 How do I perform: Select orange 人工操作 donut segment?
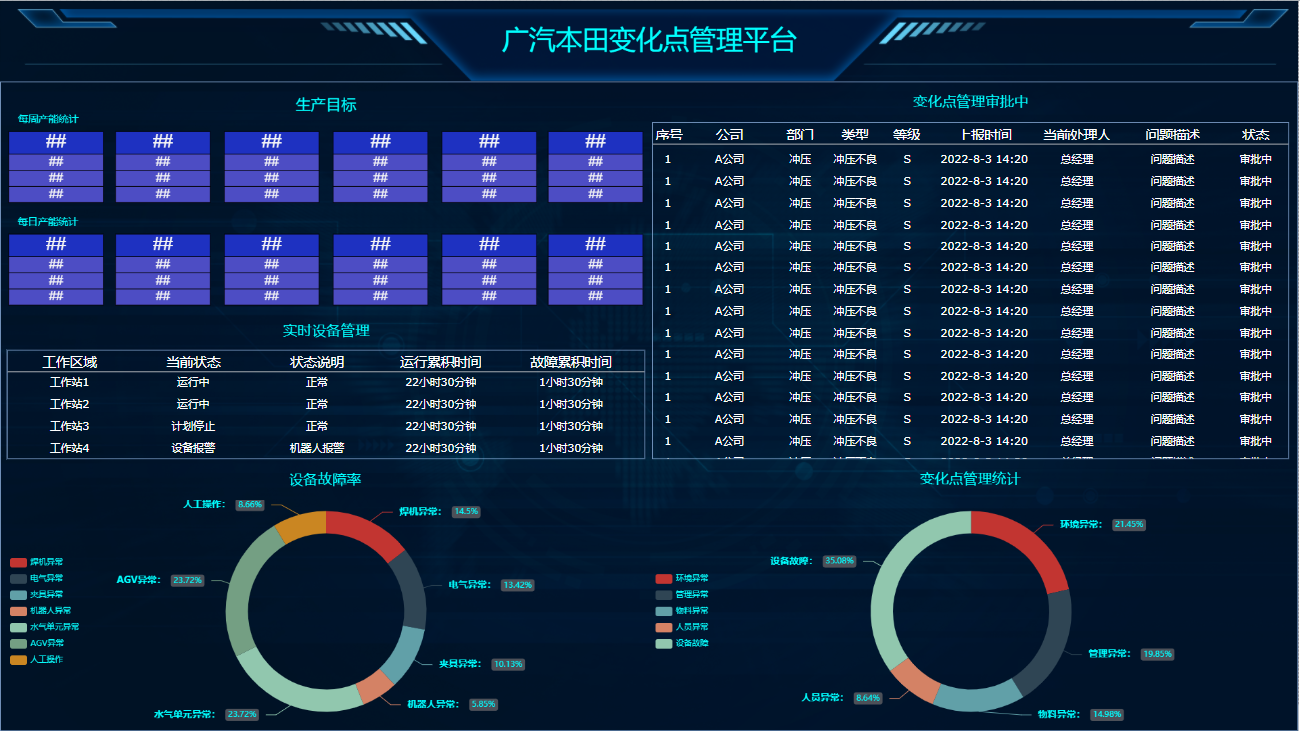(x=301, y=527)
